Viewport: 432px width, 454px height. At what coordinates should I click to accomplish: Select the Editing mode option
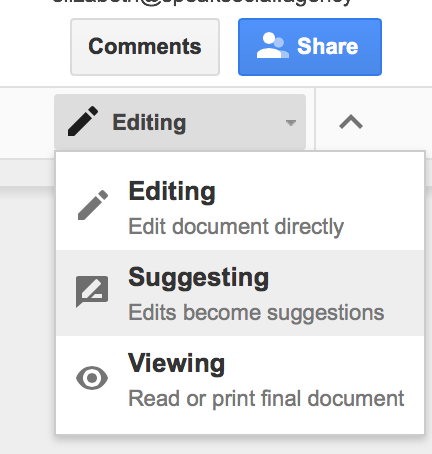pos(240,207)
